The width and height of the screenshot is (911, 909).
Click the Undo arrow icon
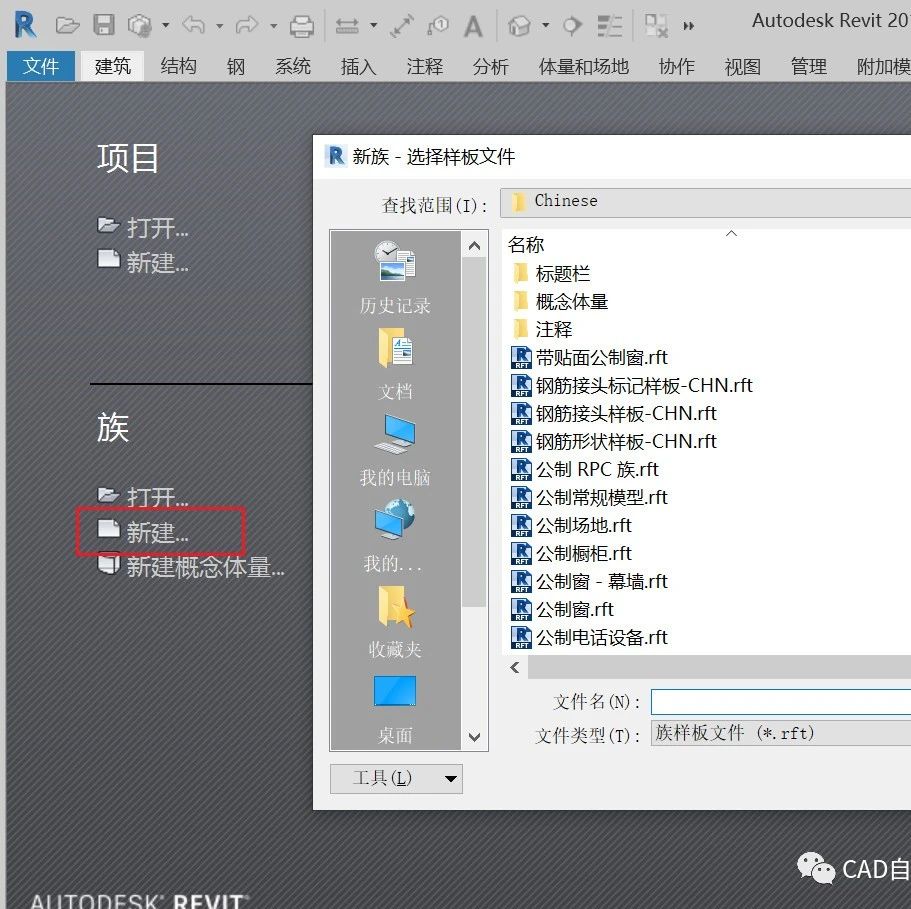pyautogui.click(x=193, y=25)
